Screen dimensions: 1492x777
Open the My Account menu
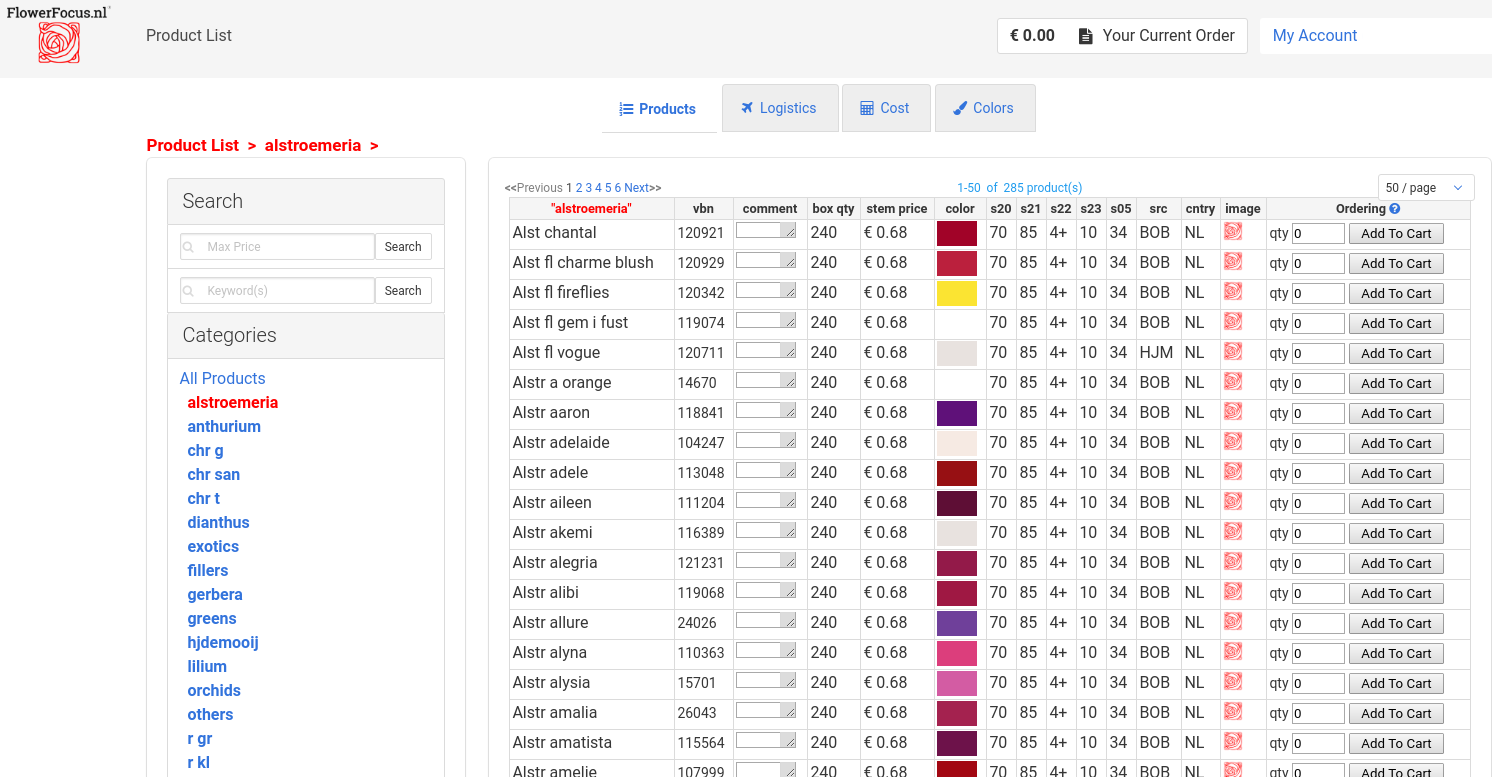tap(1314, 36)
